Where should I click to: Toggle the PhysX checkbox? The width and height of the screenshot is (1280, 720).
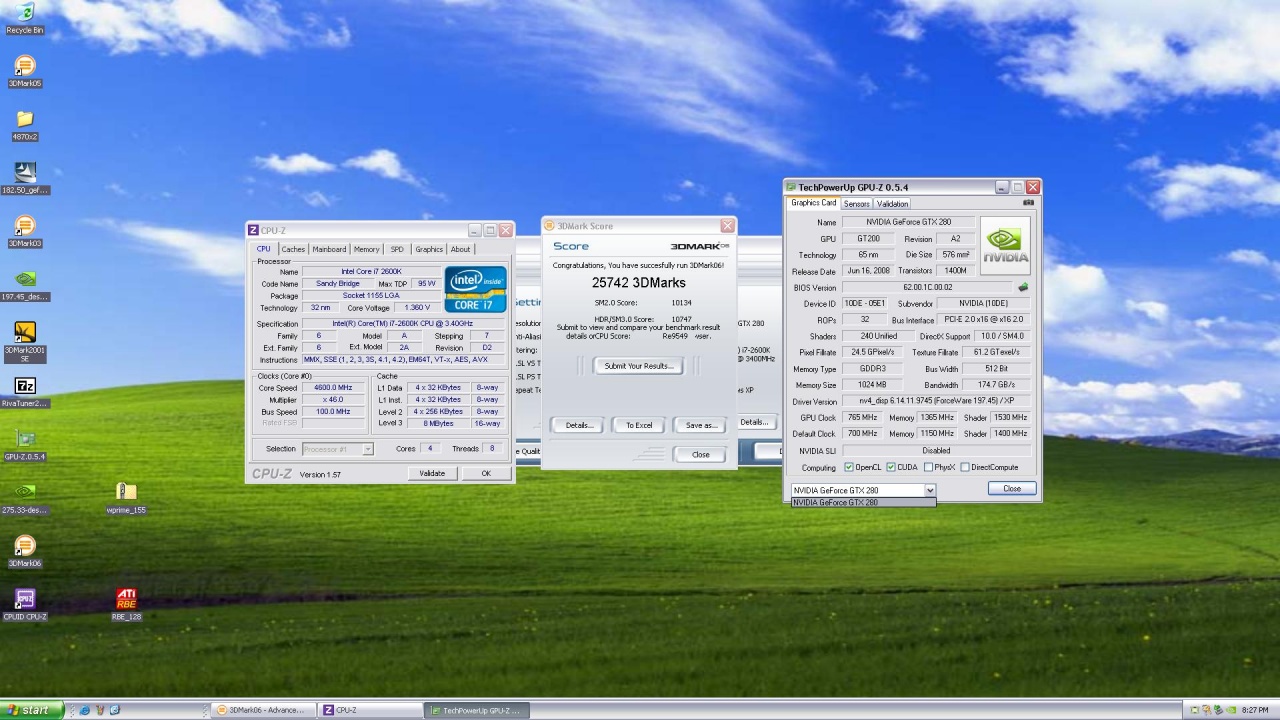(928, 467)
